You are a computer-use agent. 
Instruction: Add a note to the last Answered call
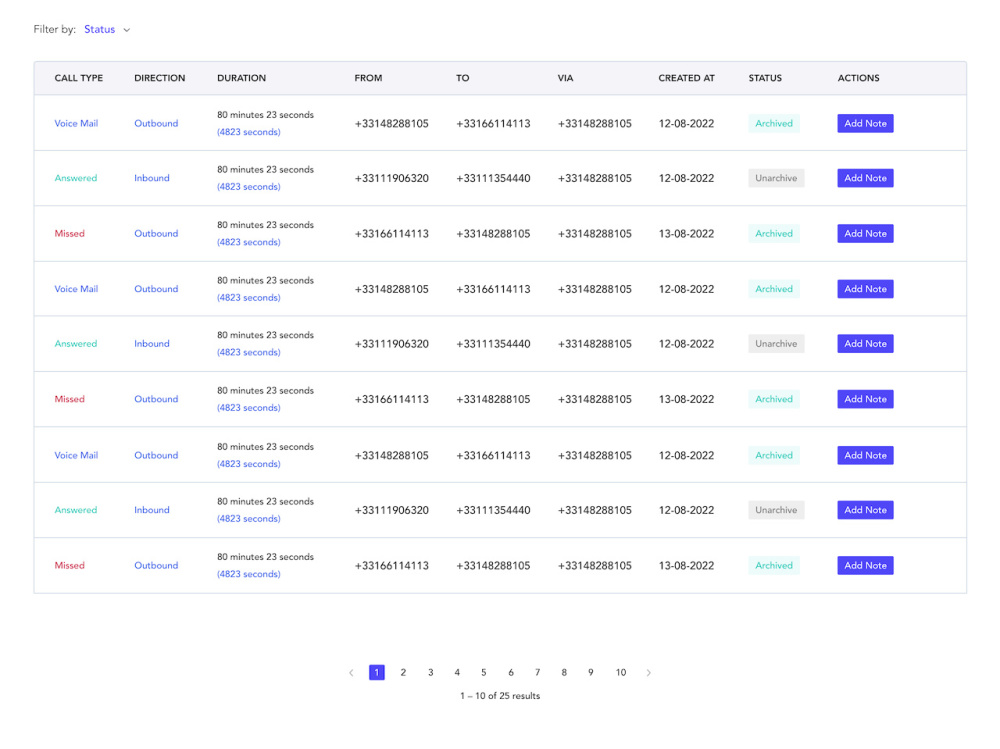pos(865,510)
